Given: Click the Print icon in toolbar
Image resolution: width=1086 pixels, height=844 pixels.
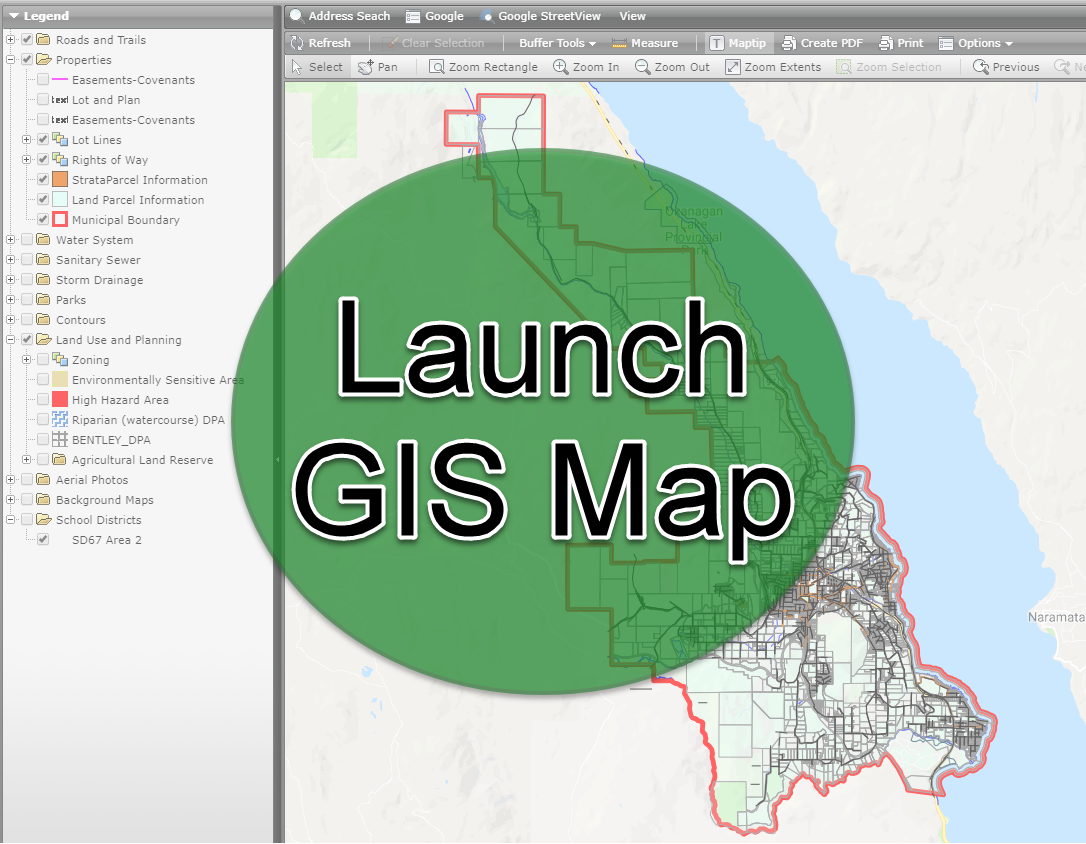Looking at the screenshot, I should (886, 43).
